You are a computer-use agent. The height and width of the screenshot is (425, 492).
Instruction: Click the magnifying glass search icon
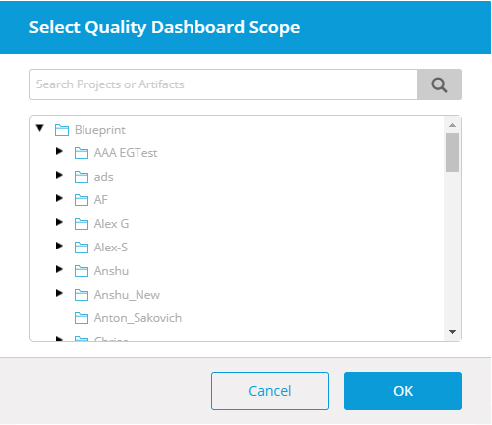439,85
